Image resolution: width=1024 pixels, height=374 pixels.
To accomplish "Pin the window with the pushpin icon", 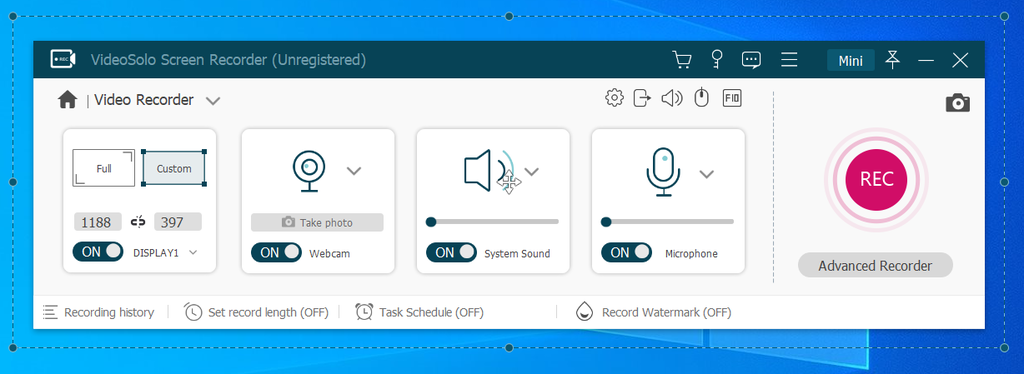I will pyautogui.click(x=892, y=60).
